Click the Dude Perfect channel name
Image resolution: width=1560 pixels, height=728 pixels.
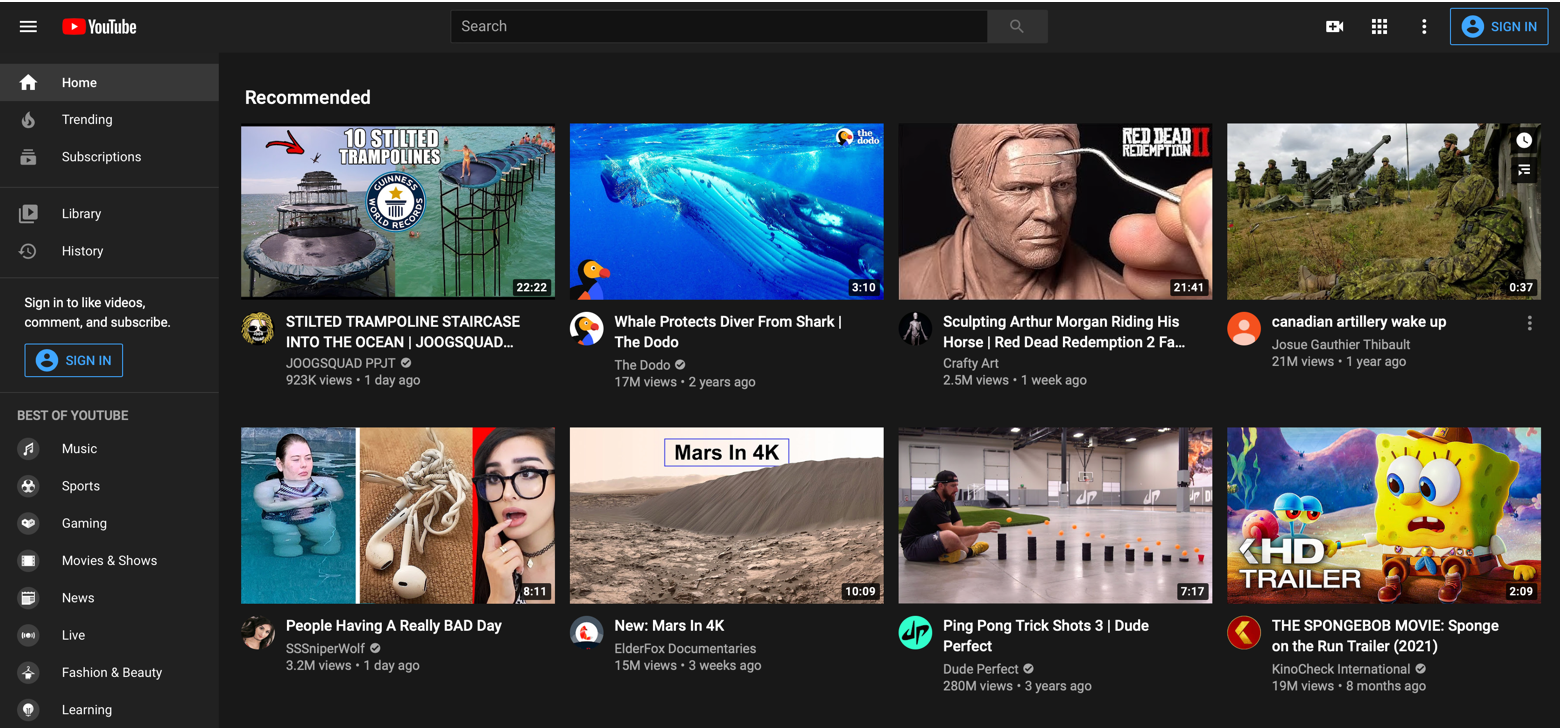tap(981, 669)
